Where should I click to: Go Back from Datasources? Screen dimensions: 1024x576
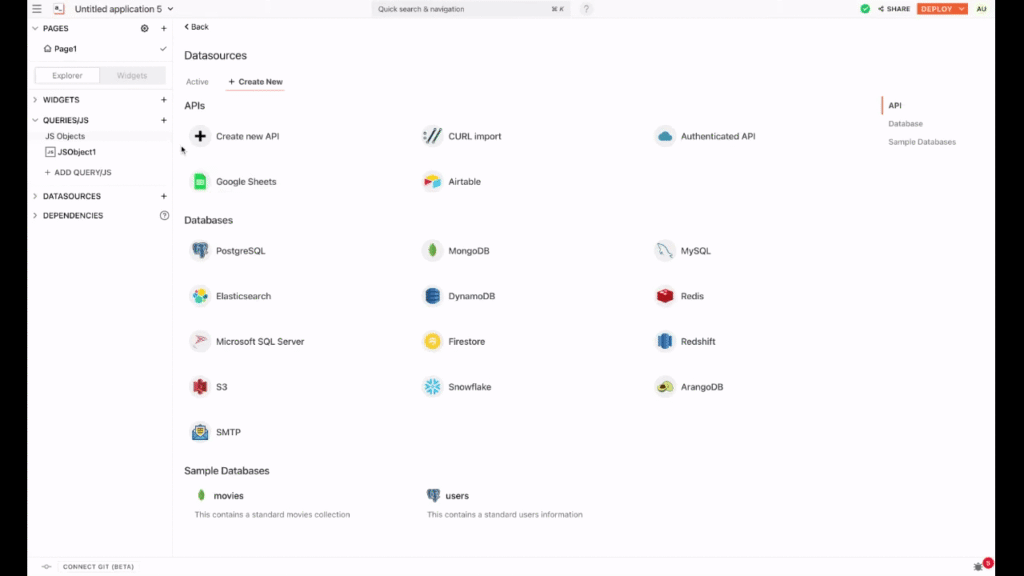[x=197, y=27]
